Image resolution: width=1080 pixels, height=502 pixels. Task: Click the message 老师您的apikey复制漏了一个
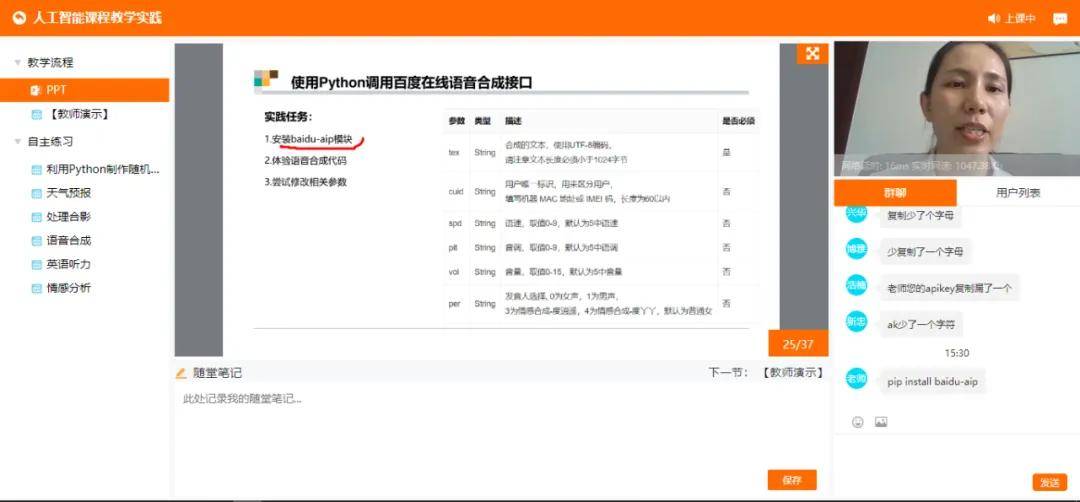(949, 289)
